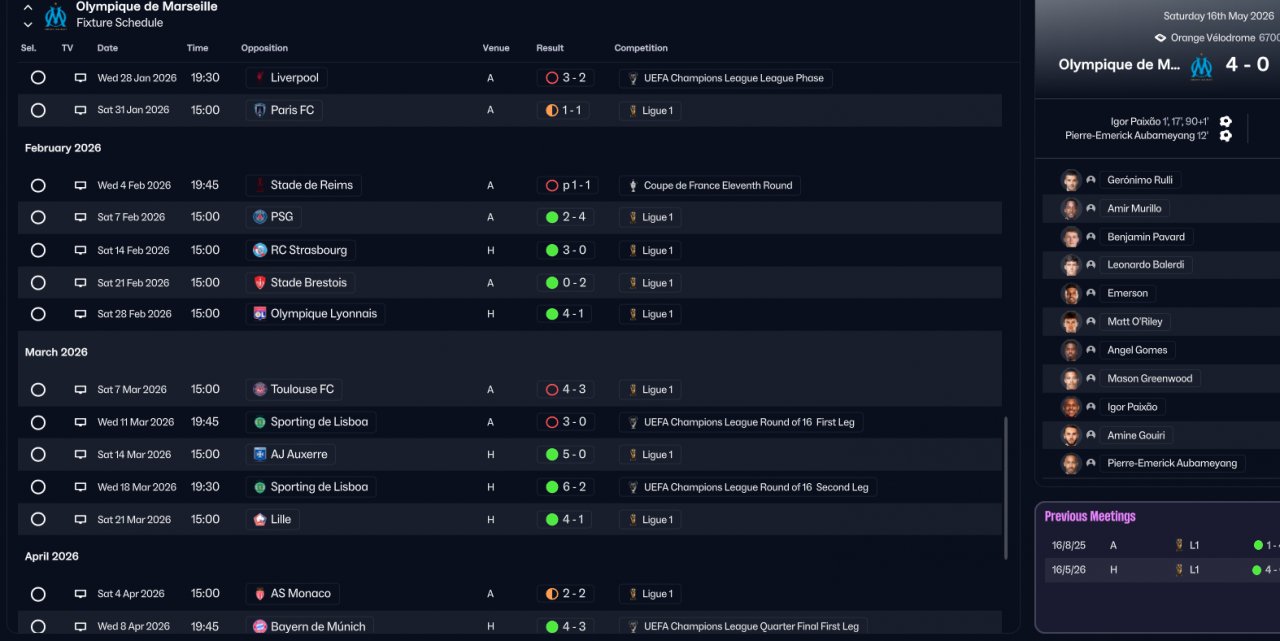Sort fixtures by Date column header

[x=107, y=48]
